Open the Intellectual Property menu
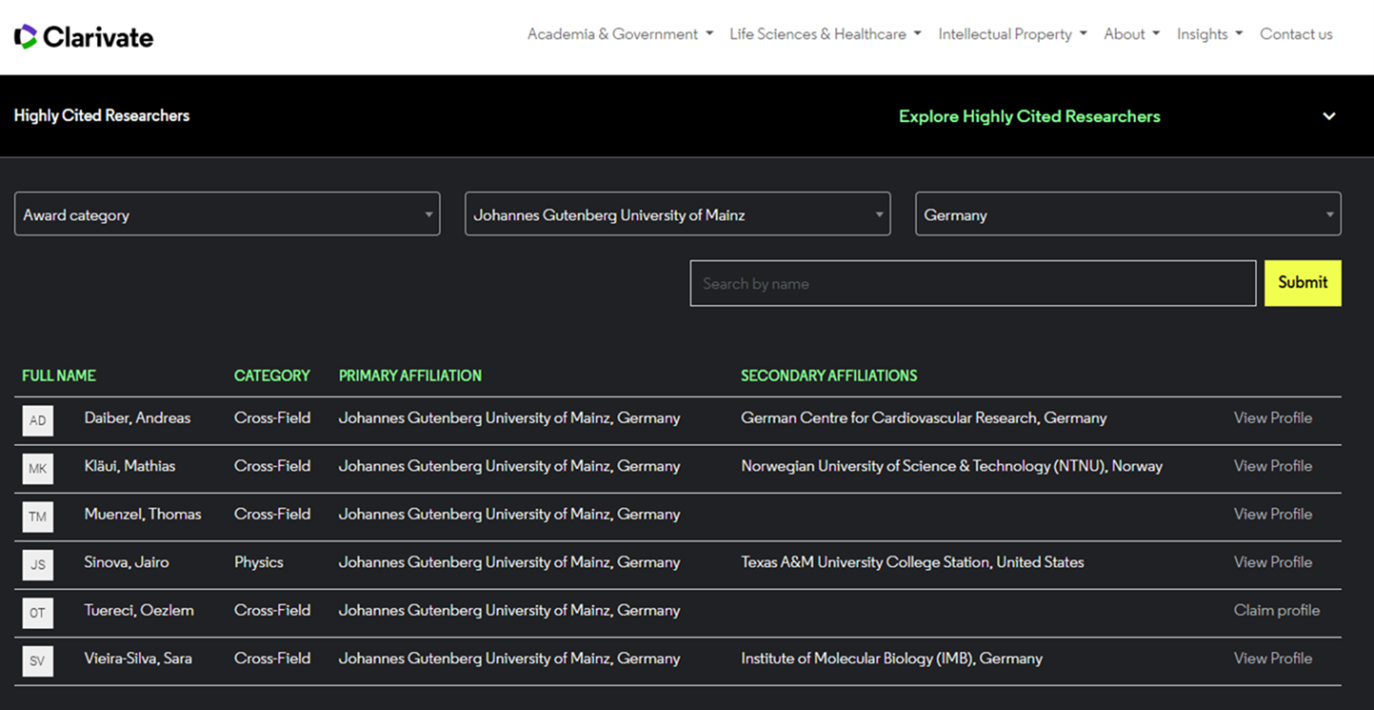Screen dimensions: 1374x710 1012,34
